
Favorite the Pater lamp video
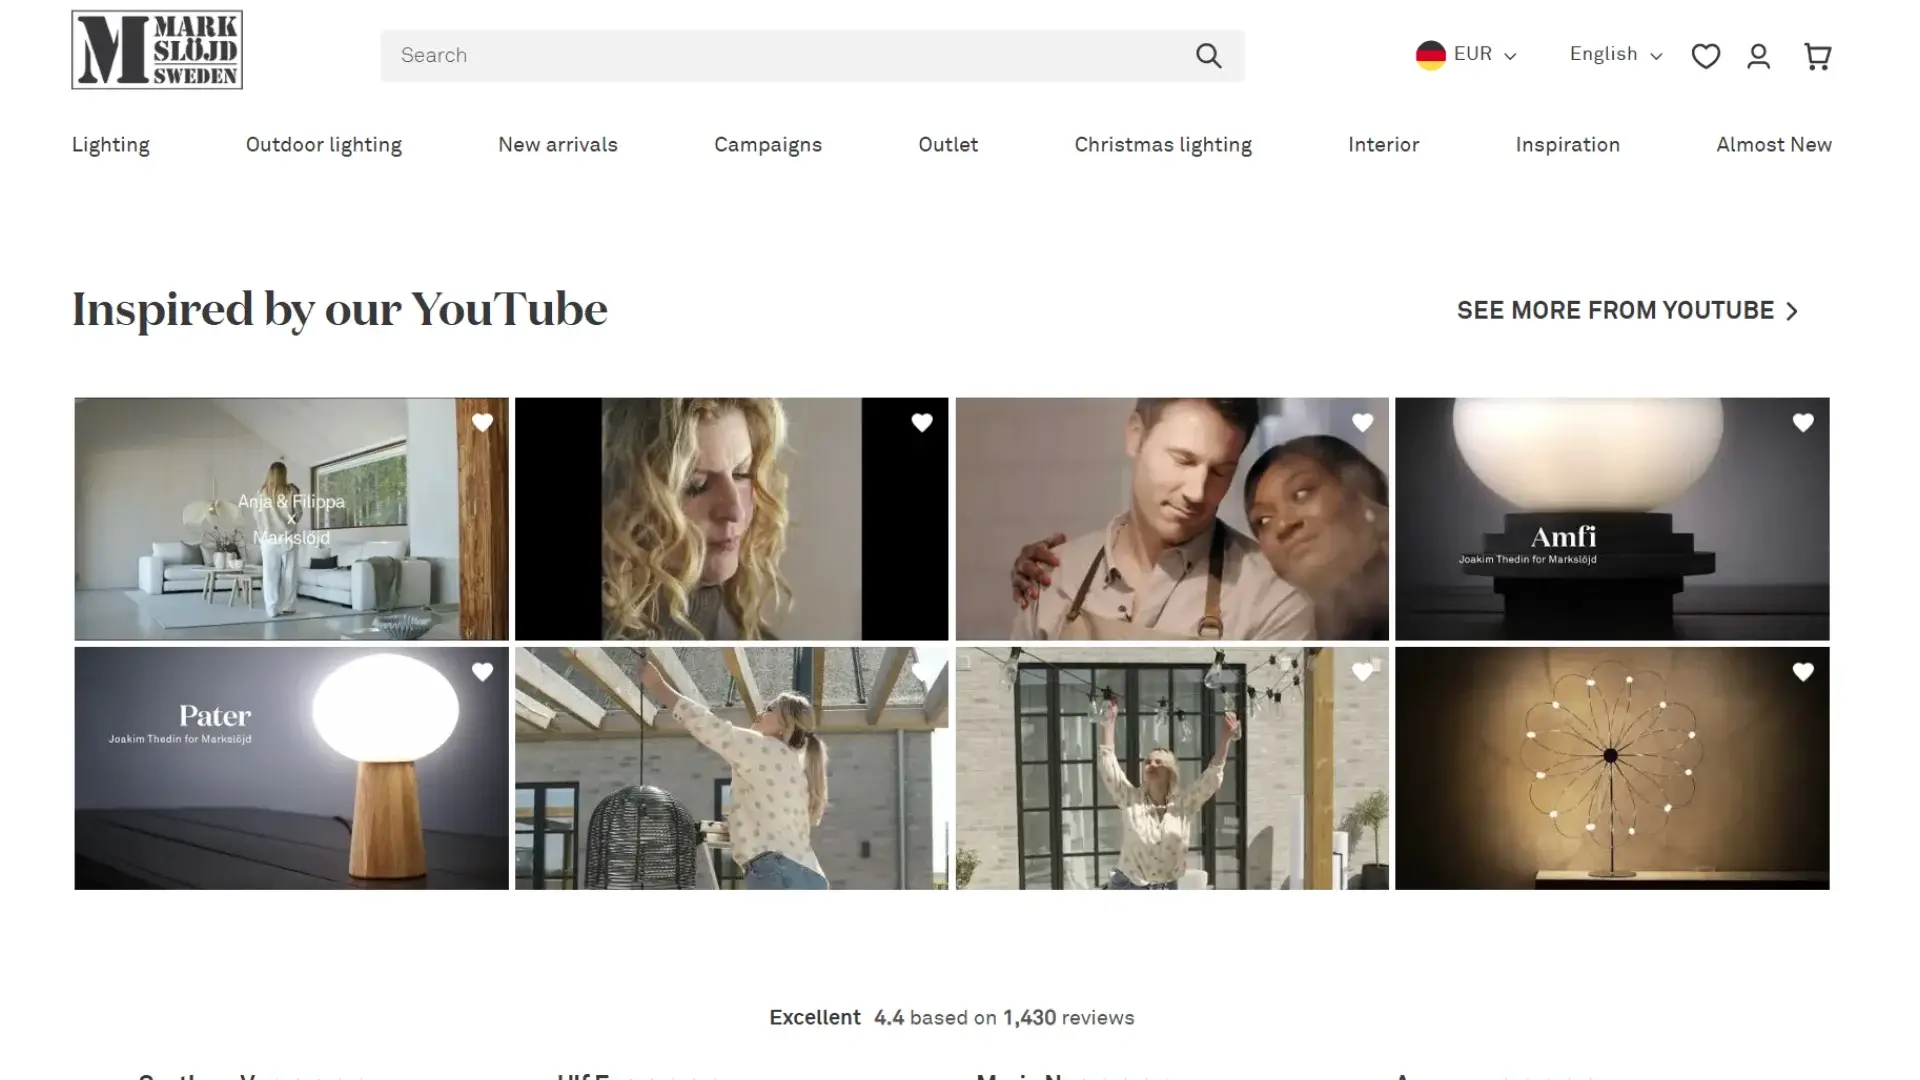tap(482, 672)
